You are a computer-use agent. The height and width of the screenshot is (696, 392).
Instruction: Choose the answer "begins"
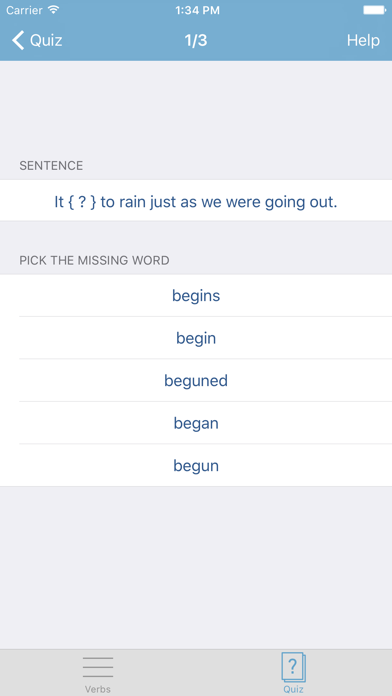[196, 296]
